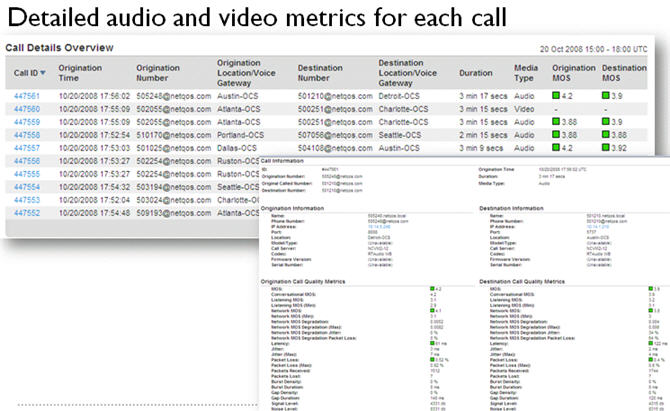Click green Origination MOS 4.2 indicator for 447557
This screenshot has height=411, width=670.
(556, 148)
